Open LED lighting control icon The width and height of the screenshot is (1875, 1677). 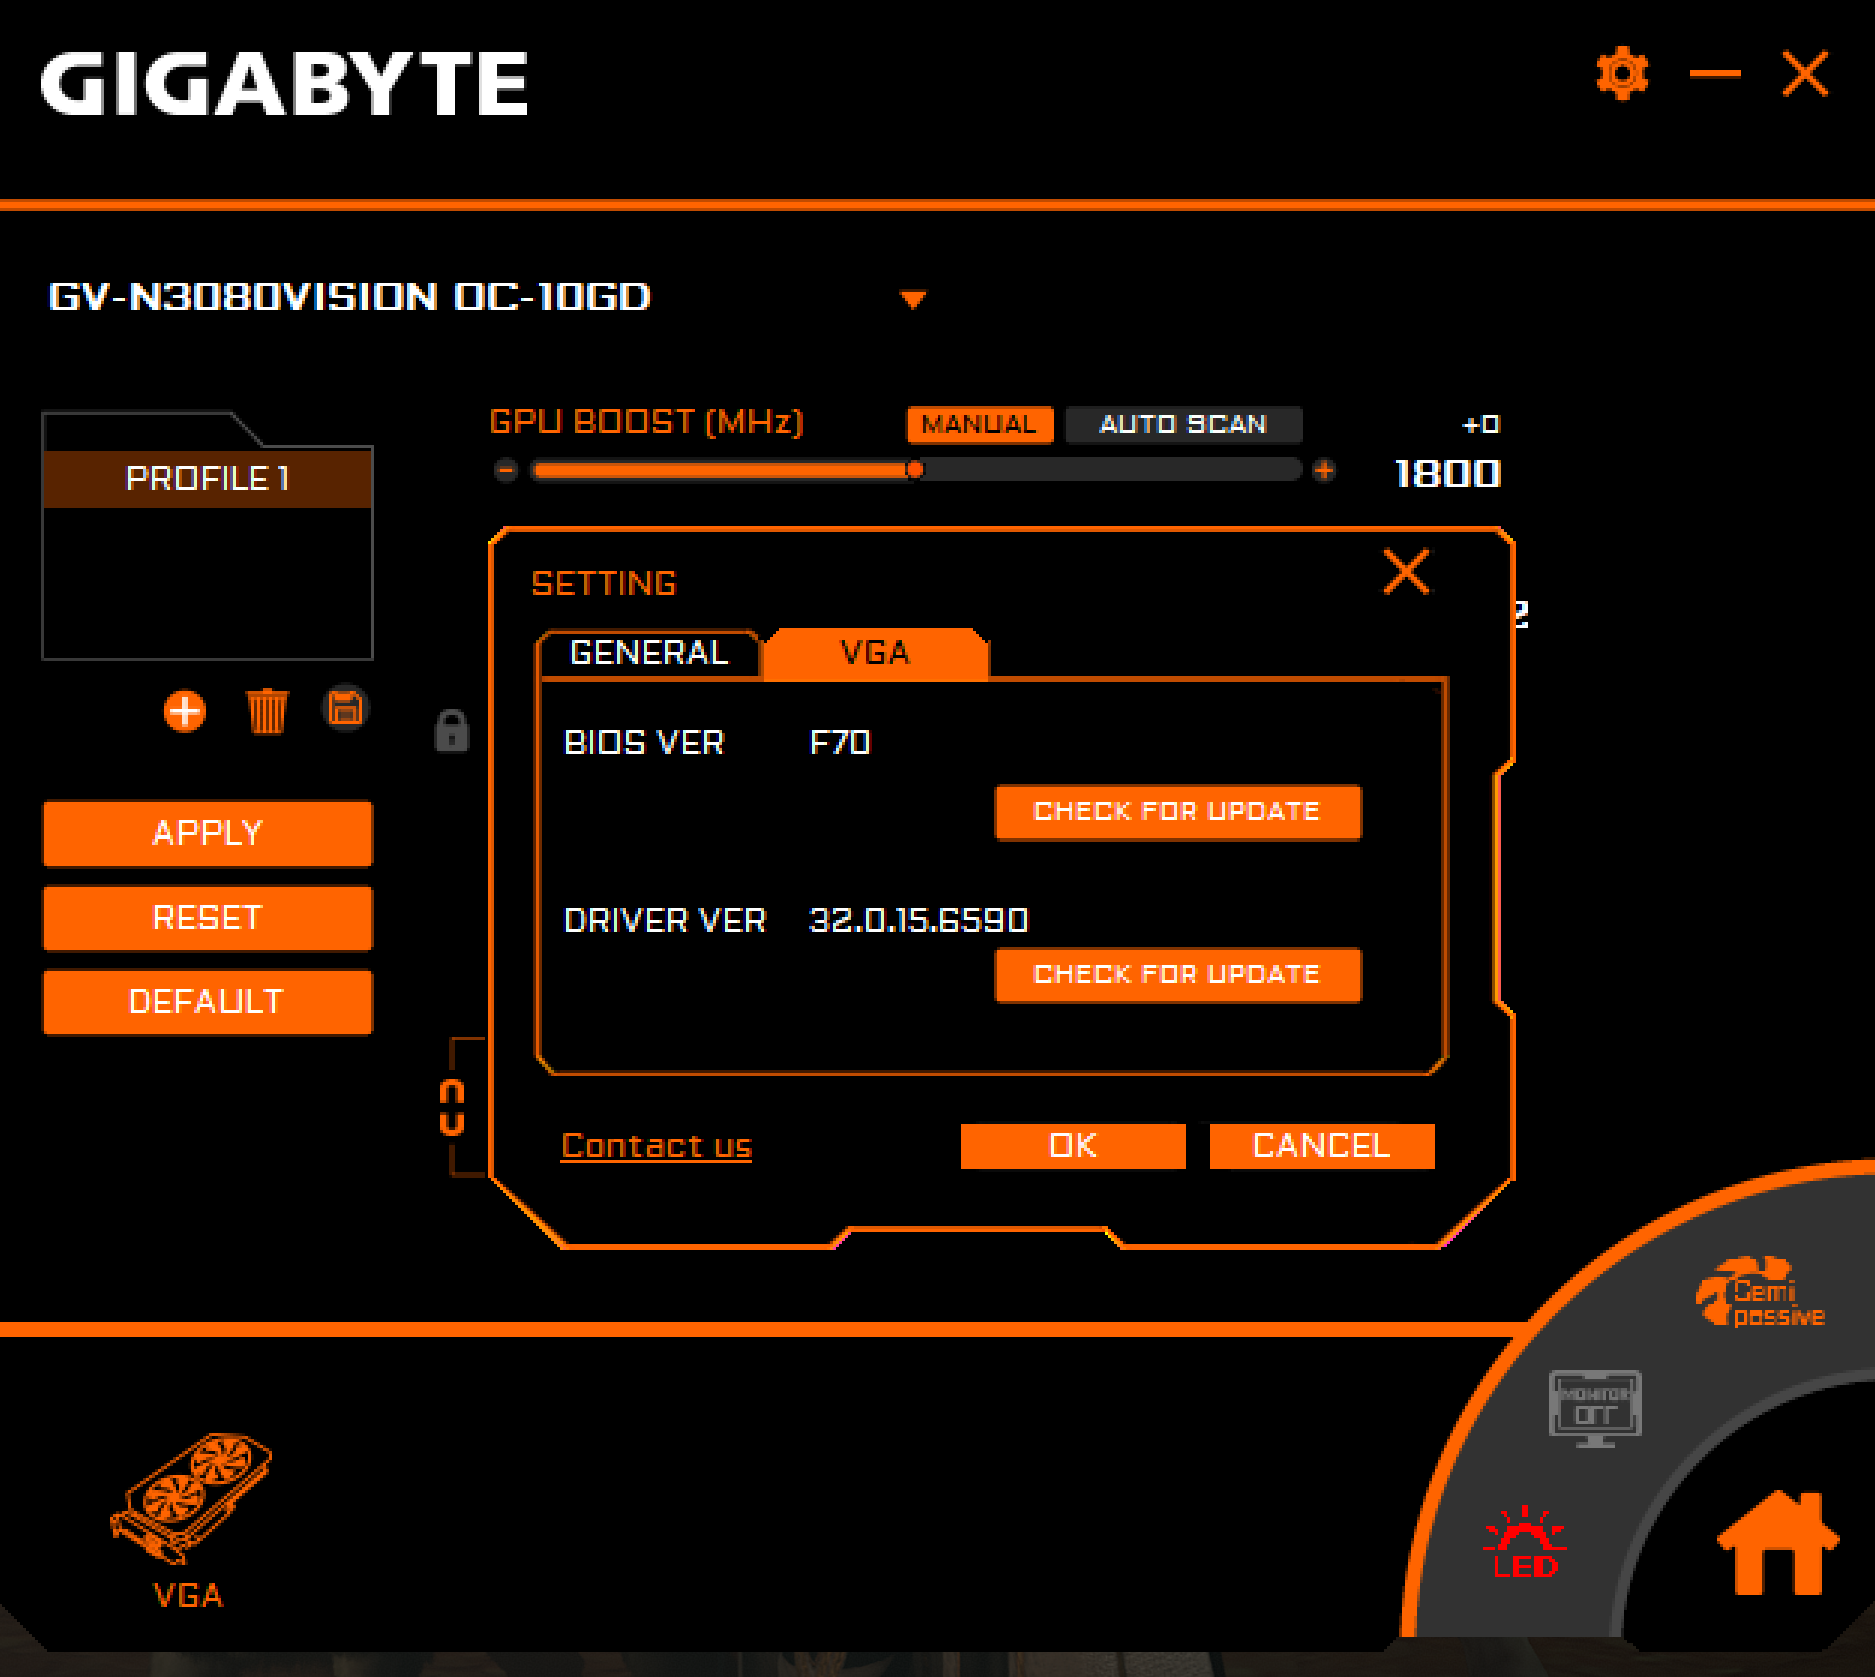click(1525, 1543)
